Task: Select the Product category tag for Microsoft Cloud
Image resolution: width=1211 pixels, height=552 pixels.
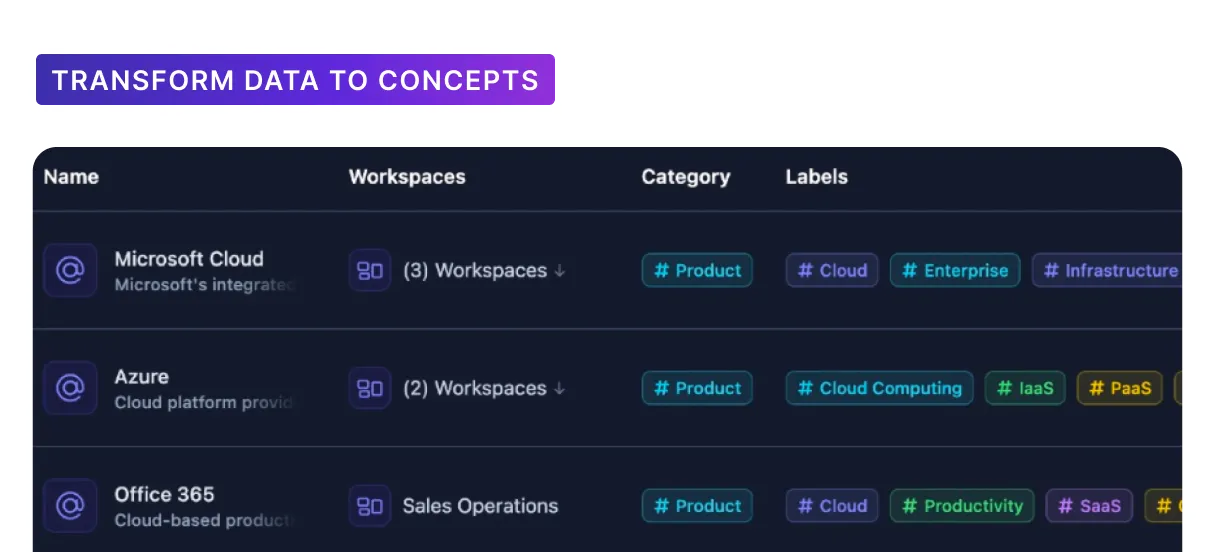Action: pyautogui.click(x=697, y=270)
